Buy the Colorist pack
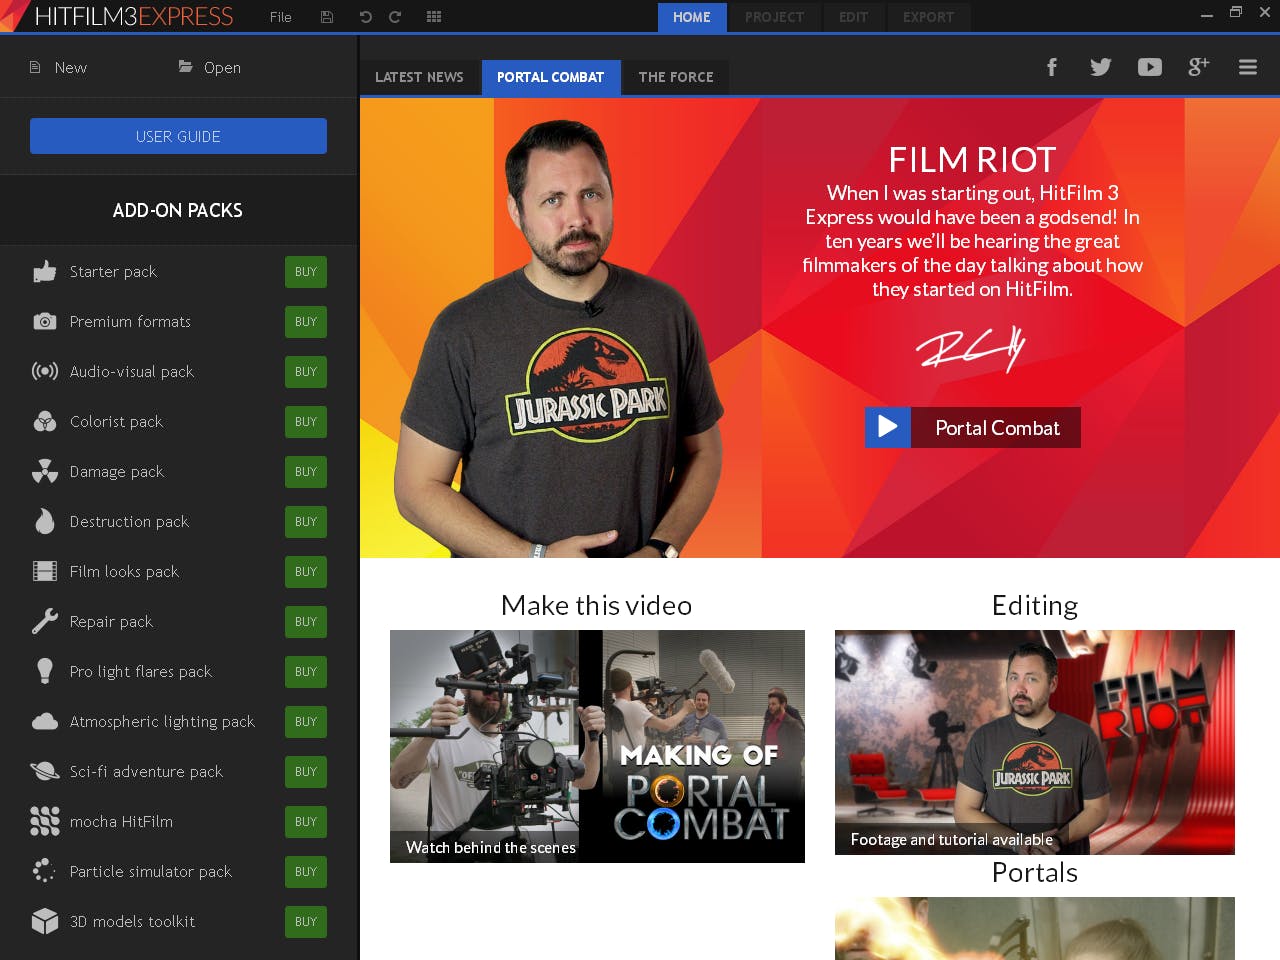1280x960 pixels. point(306,422)
